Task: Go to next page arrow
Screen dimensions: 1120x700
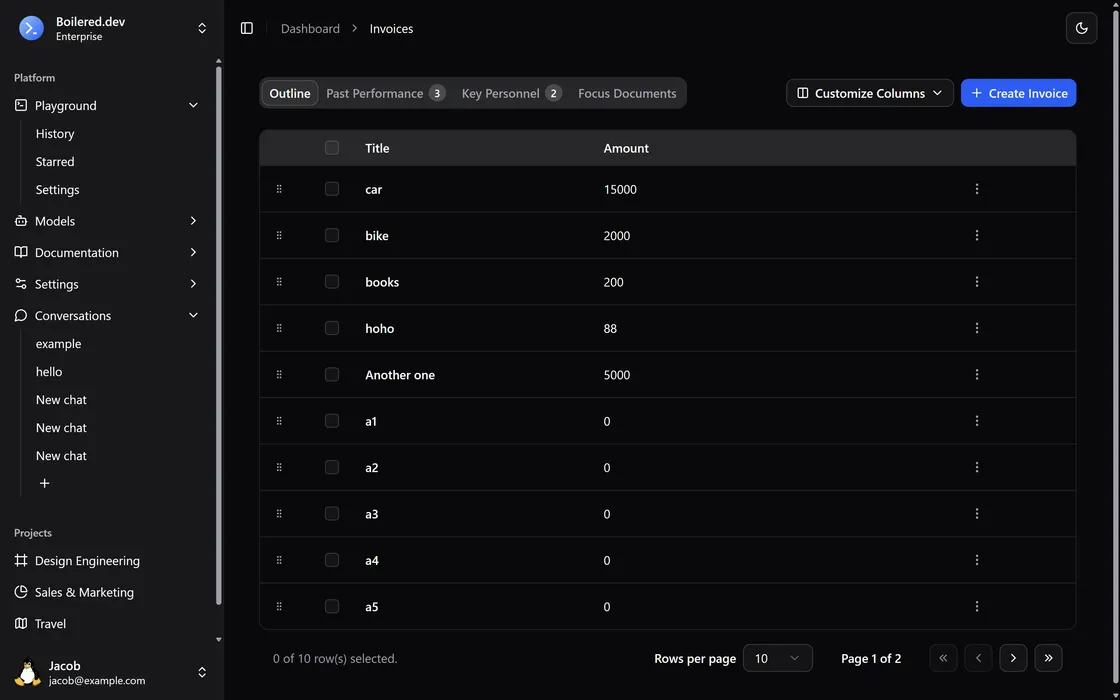Action: (x=1013, y=658)
